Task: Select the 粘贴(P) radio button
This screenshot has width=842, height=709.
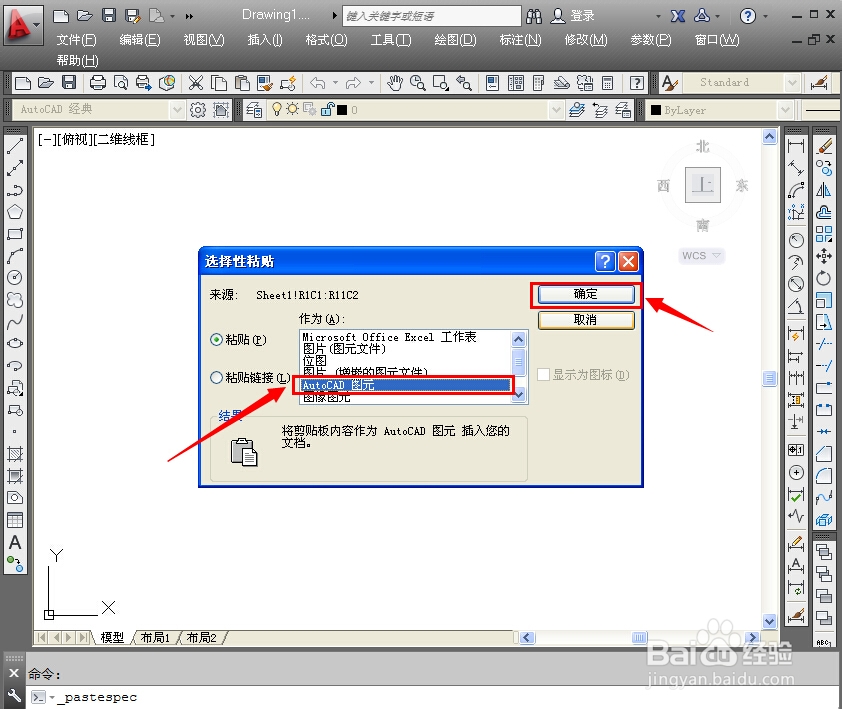Action: [x=216, y=339]
